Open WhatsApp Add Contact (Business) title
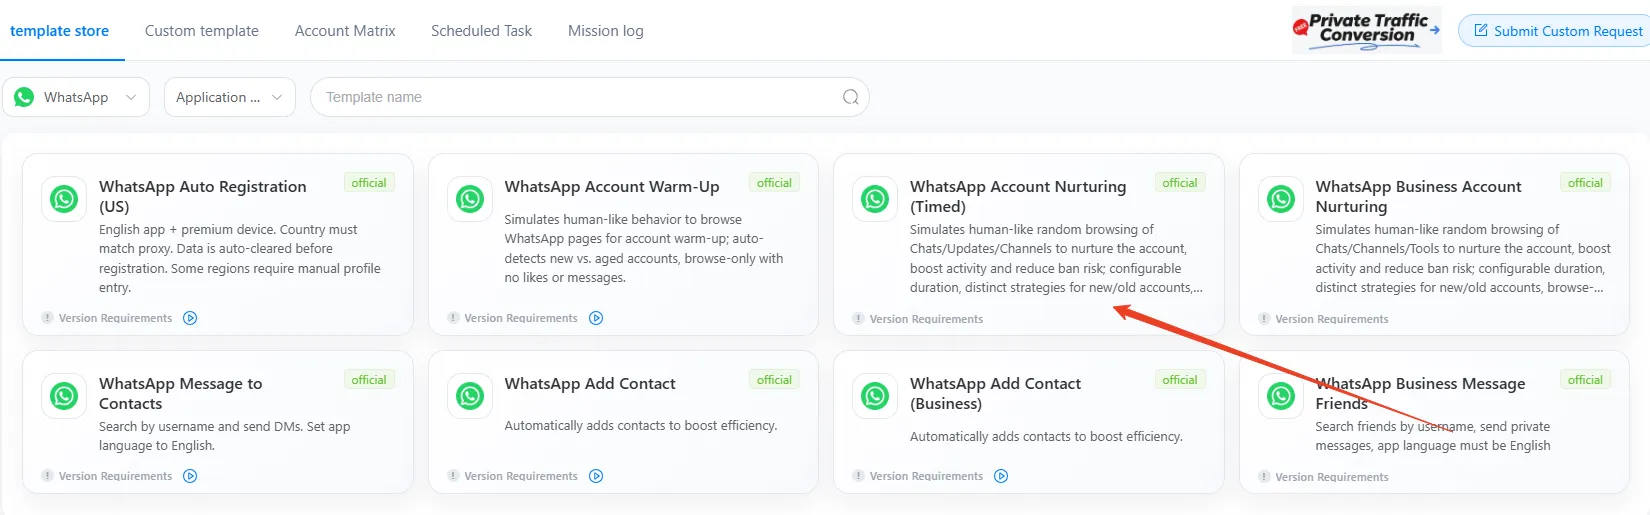 pos(995,393)
